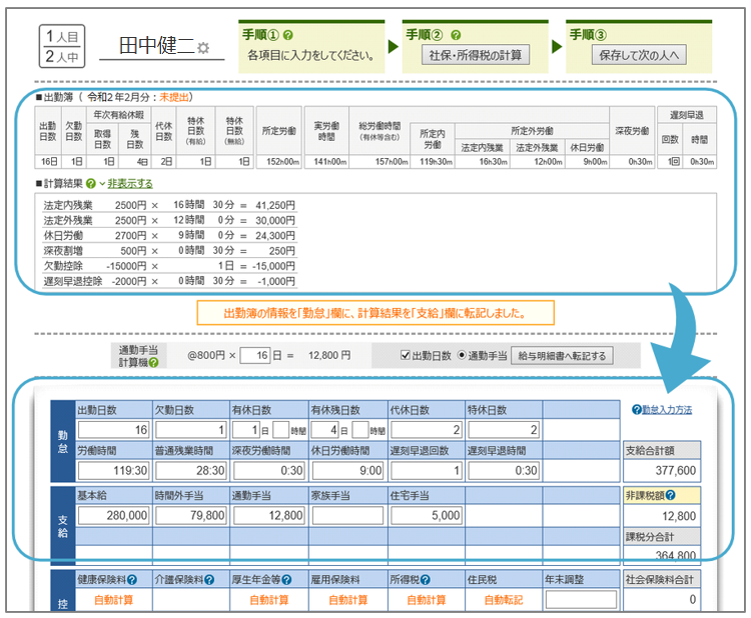Click help icon under 通勤手当計算機
The height and width of the screenshot is (618, 751).
[x=153, y=362]
